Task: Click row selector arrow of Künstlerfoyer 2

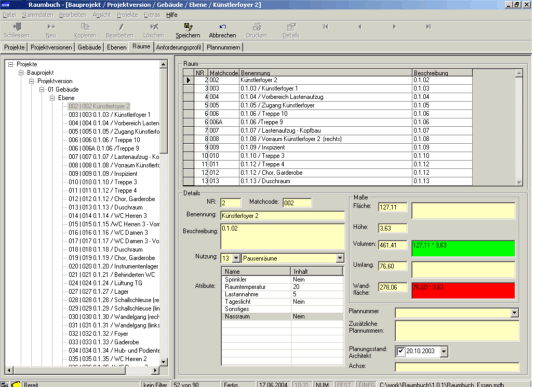Action: click(188, 80)
